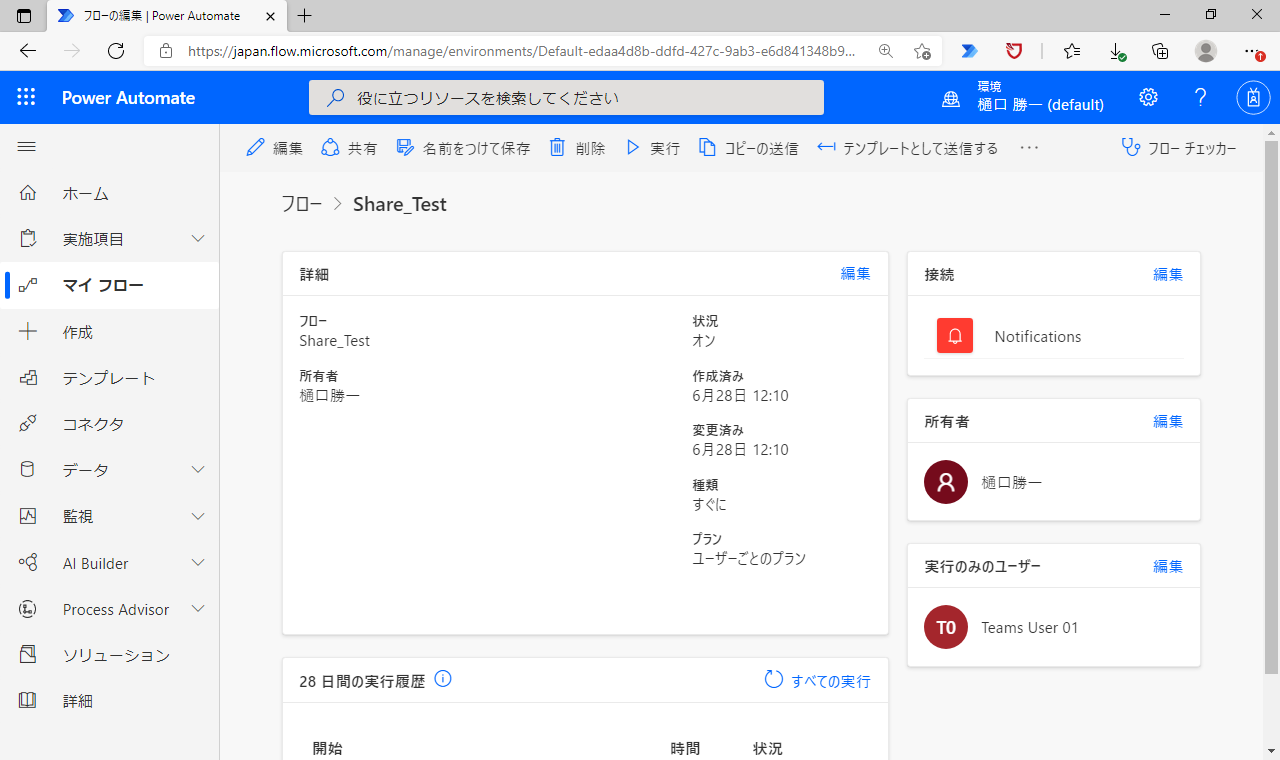This screenshot has width=1280, height=760.
Task: Click 編集 link in 実行のみのユーザー card
Action: click(x=1168, y=566)
